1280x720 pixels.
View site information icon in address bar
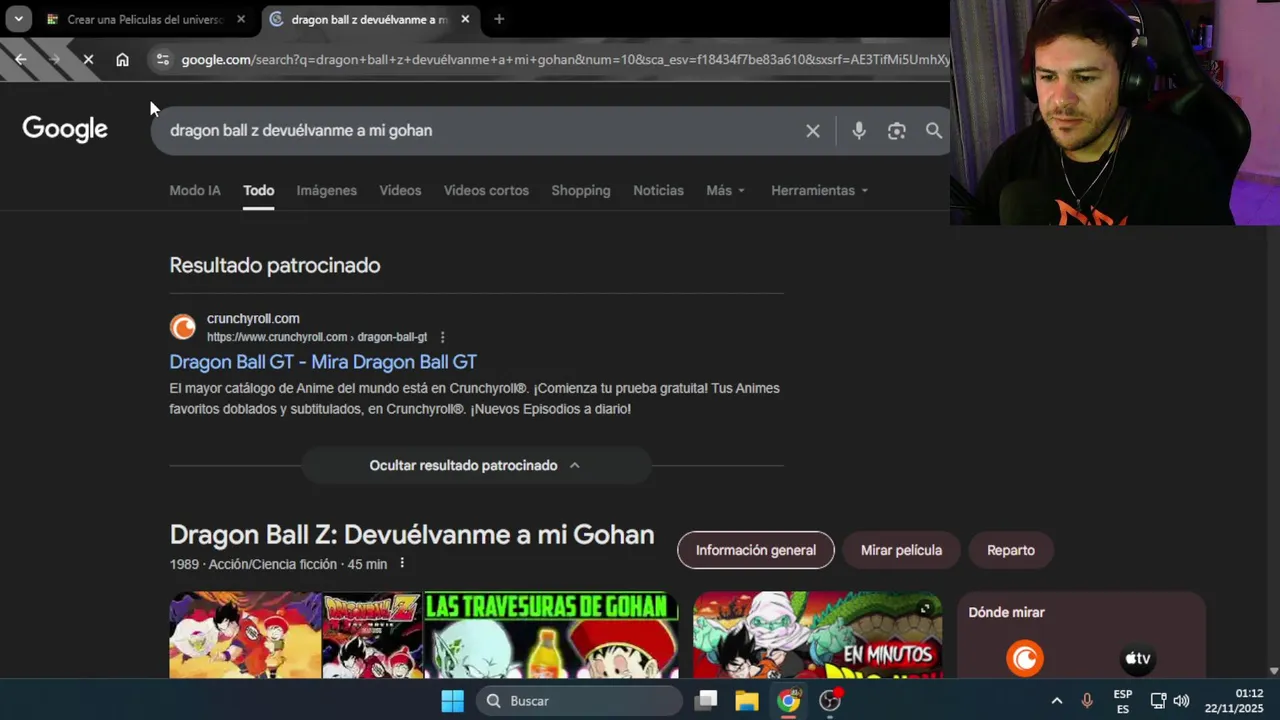(163, 60)
